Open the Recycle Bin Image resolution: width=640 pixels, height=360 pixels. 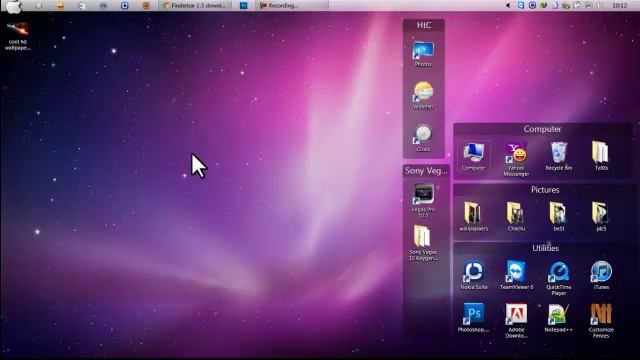tap(559, 157)
